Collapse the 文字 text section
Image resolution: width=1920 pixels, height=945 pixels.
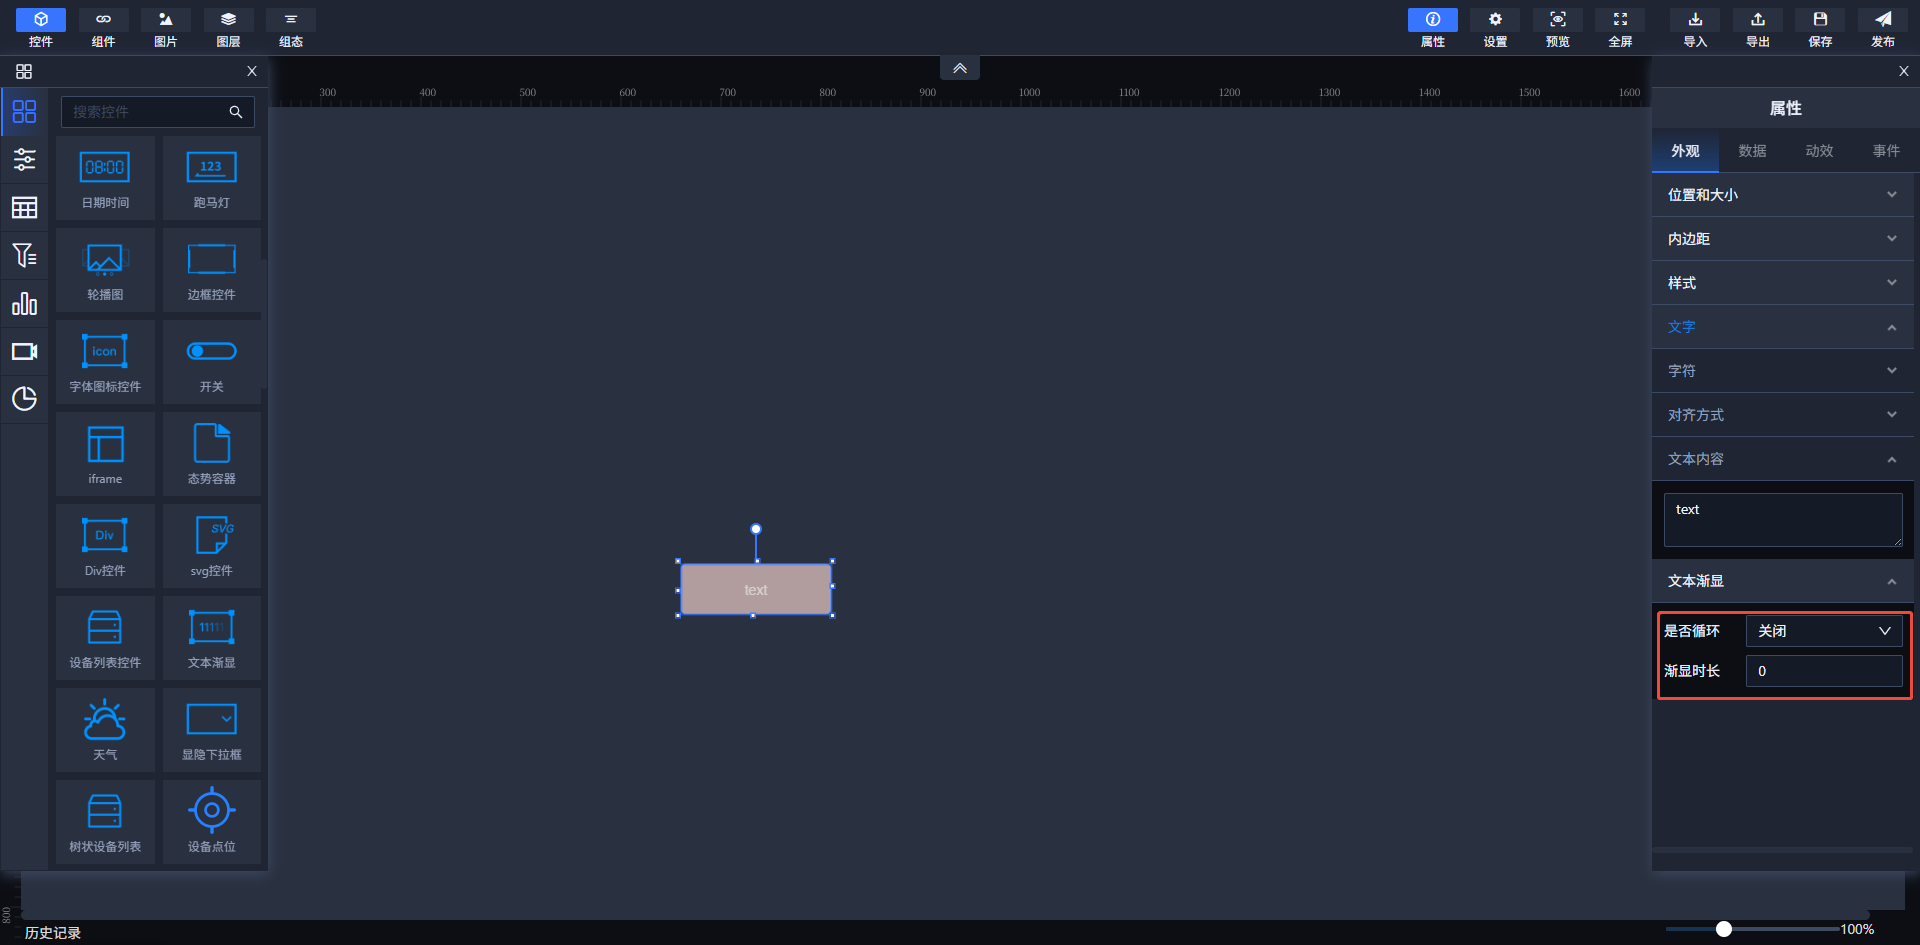coord(1785,327)
